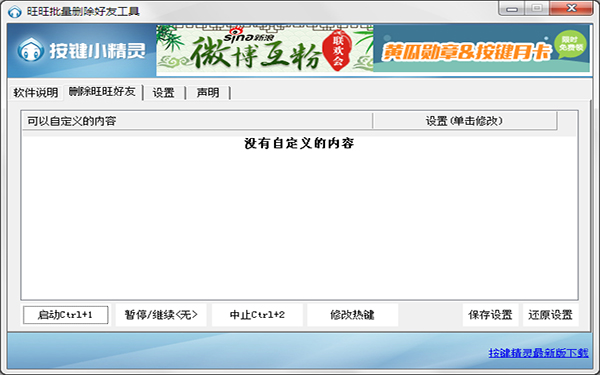Switch to the 设置 tab

[163, 93]
